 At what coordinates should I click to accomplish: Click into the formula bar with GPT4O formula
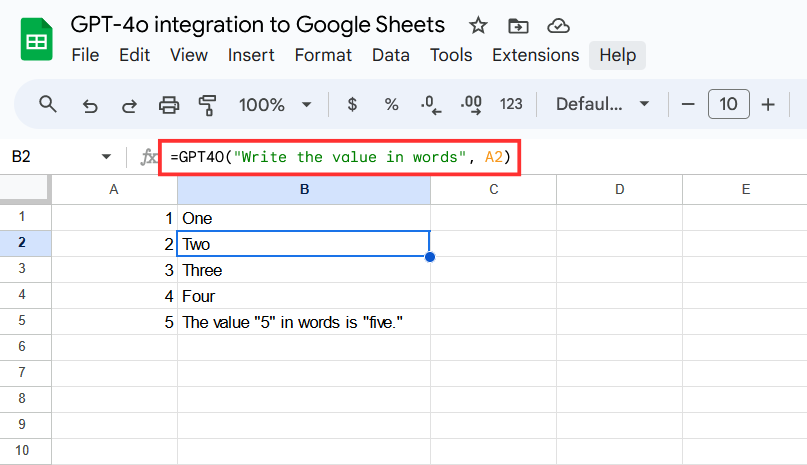(340, 157)
